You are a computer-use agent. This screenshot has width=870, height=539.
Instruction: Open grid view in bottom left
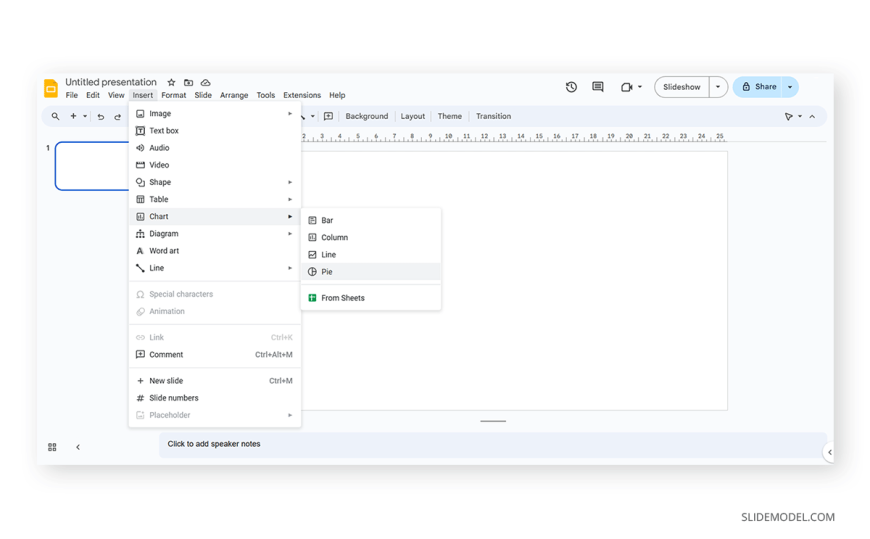52,447
